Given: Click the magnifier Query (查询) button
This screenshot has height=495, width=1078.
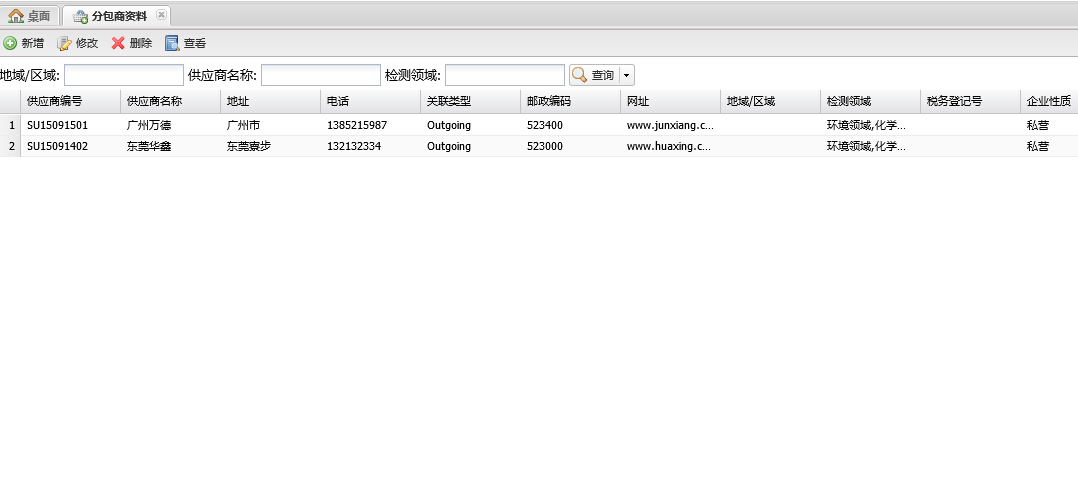Looking at the screenshot, I should [593, 75].
